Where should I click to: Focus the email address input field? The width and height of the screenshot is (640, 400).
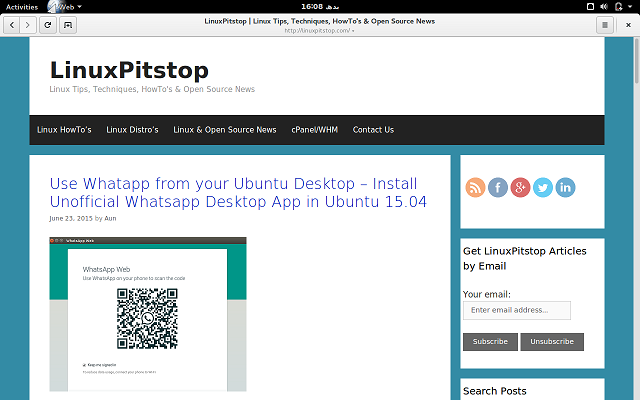[517, 310]
